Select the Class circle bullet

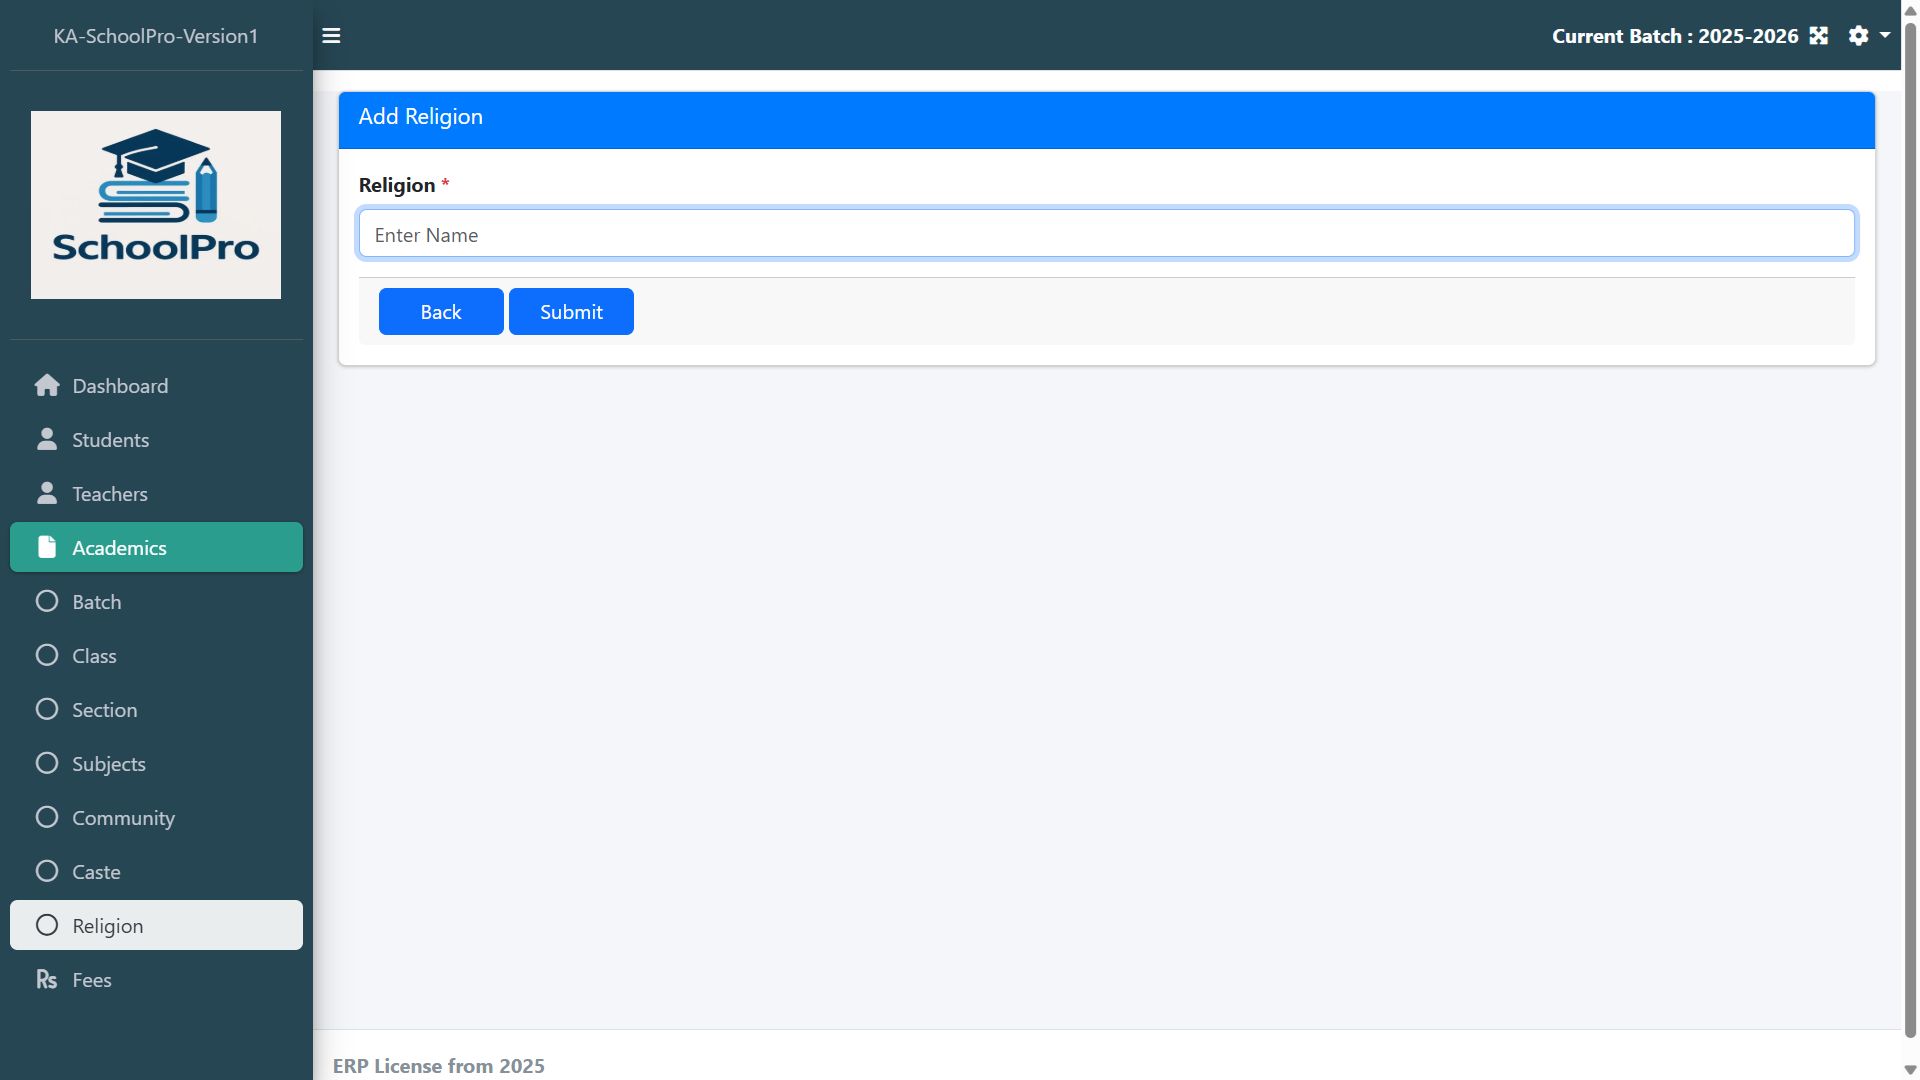(47, 656)
